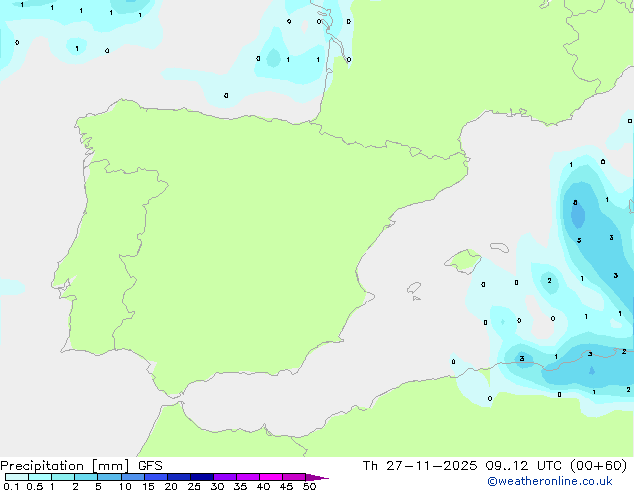Click the legend label '50'
This screenshot has width=634, height=490.
(309, 486)
